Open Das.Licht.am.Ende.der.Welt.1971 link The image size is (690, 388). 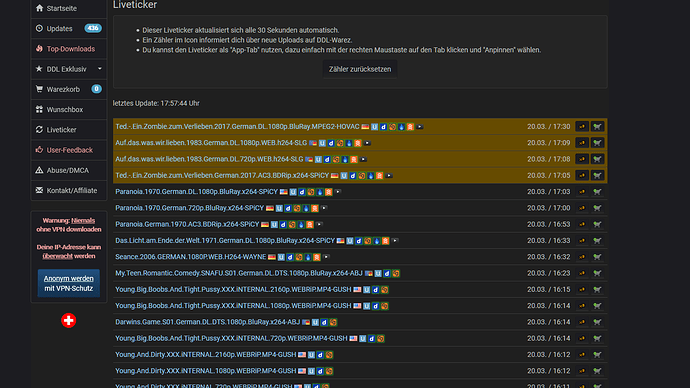225,241
